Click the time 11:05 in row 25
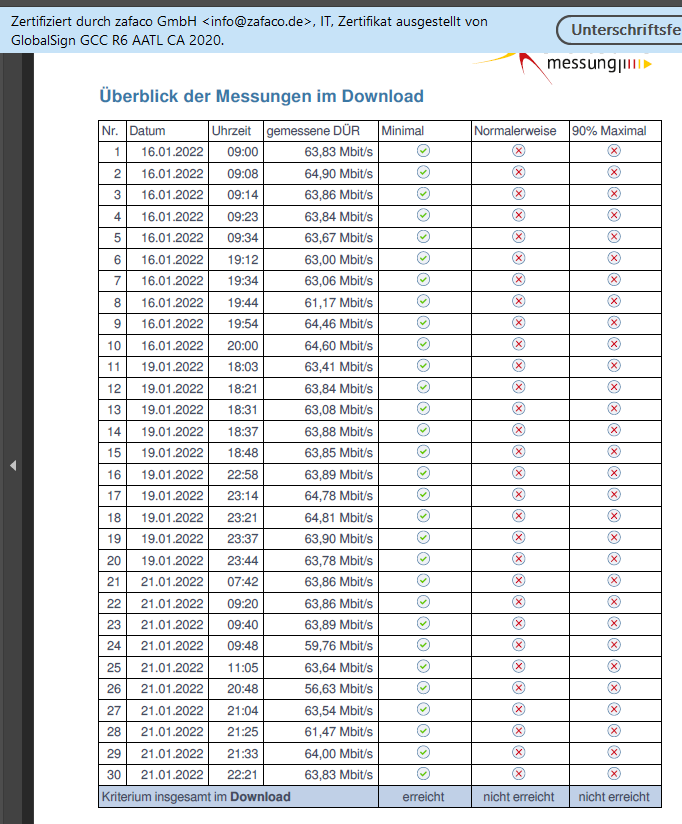 (x=243, y=667)
